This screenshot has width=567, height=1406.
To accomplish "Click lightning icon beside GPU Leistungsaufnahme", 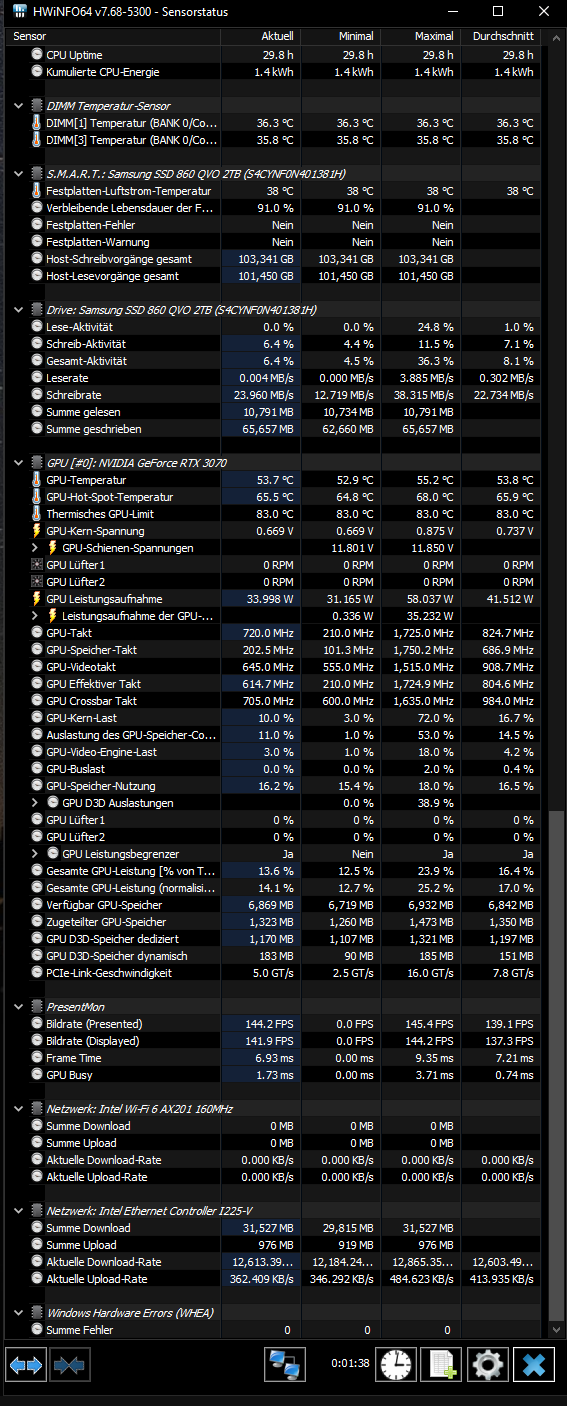I will tap(37, 599).
